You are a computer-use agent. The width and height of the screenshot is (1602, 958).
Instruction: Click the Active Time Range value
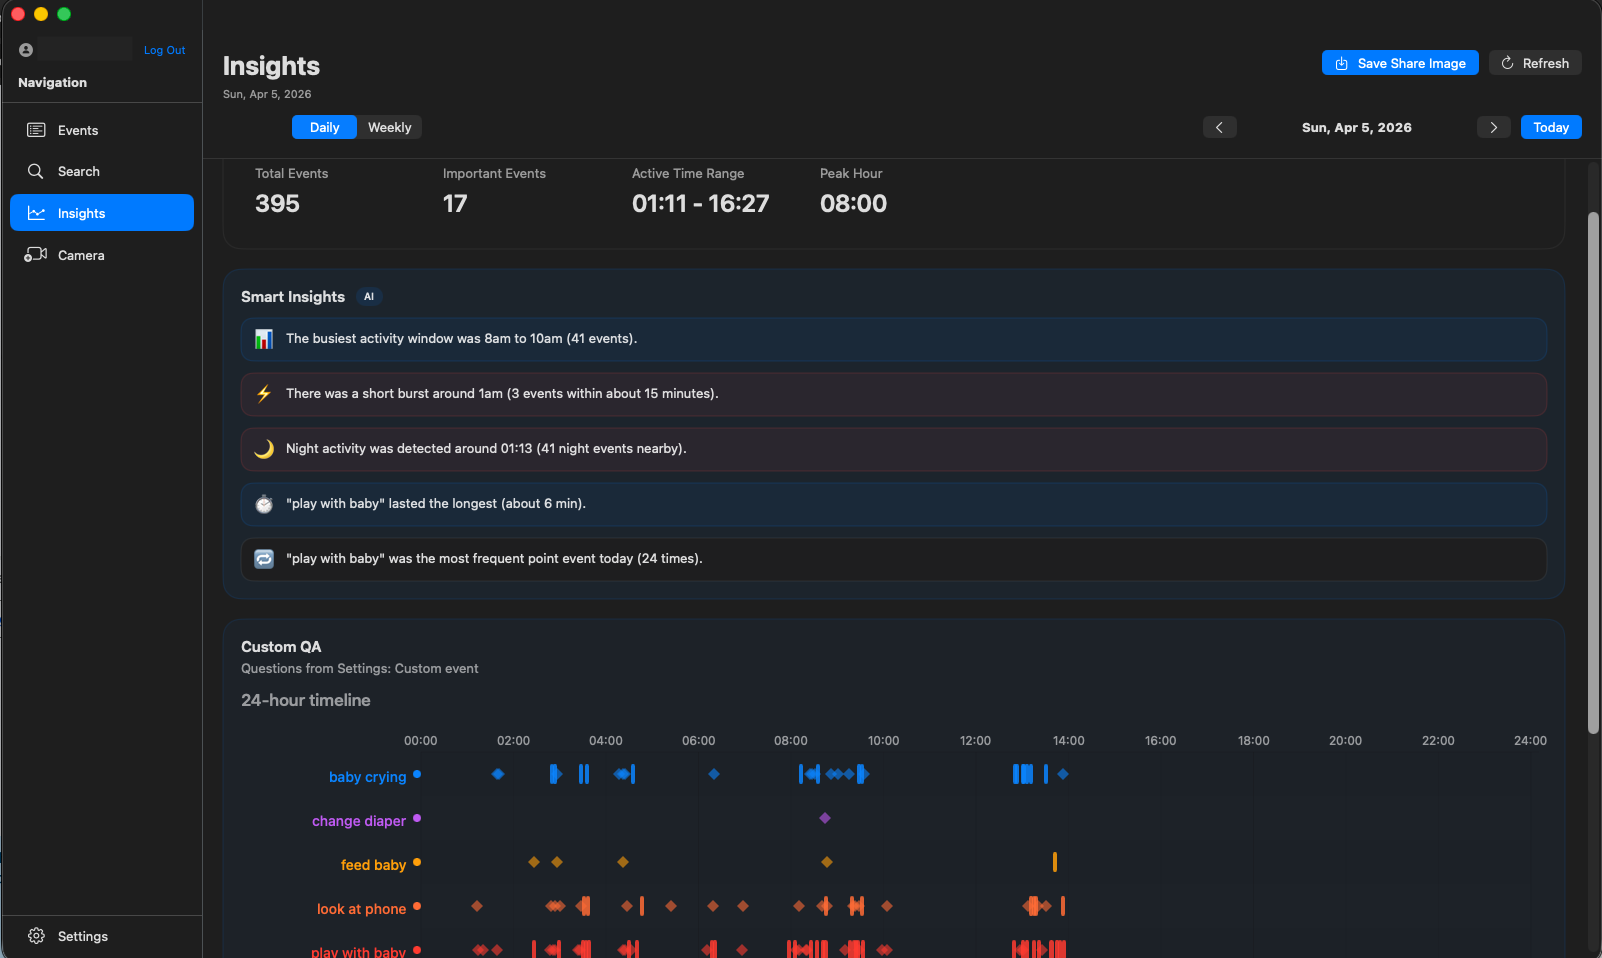point(700,203)
